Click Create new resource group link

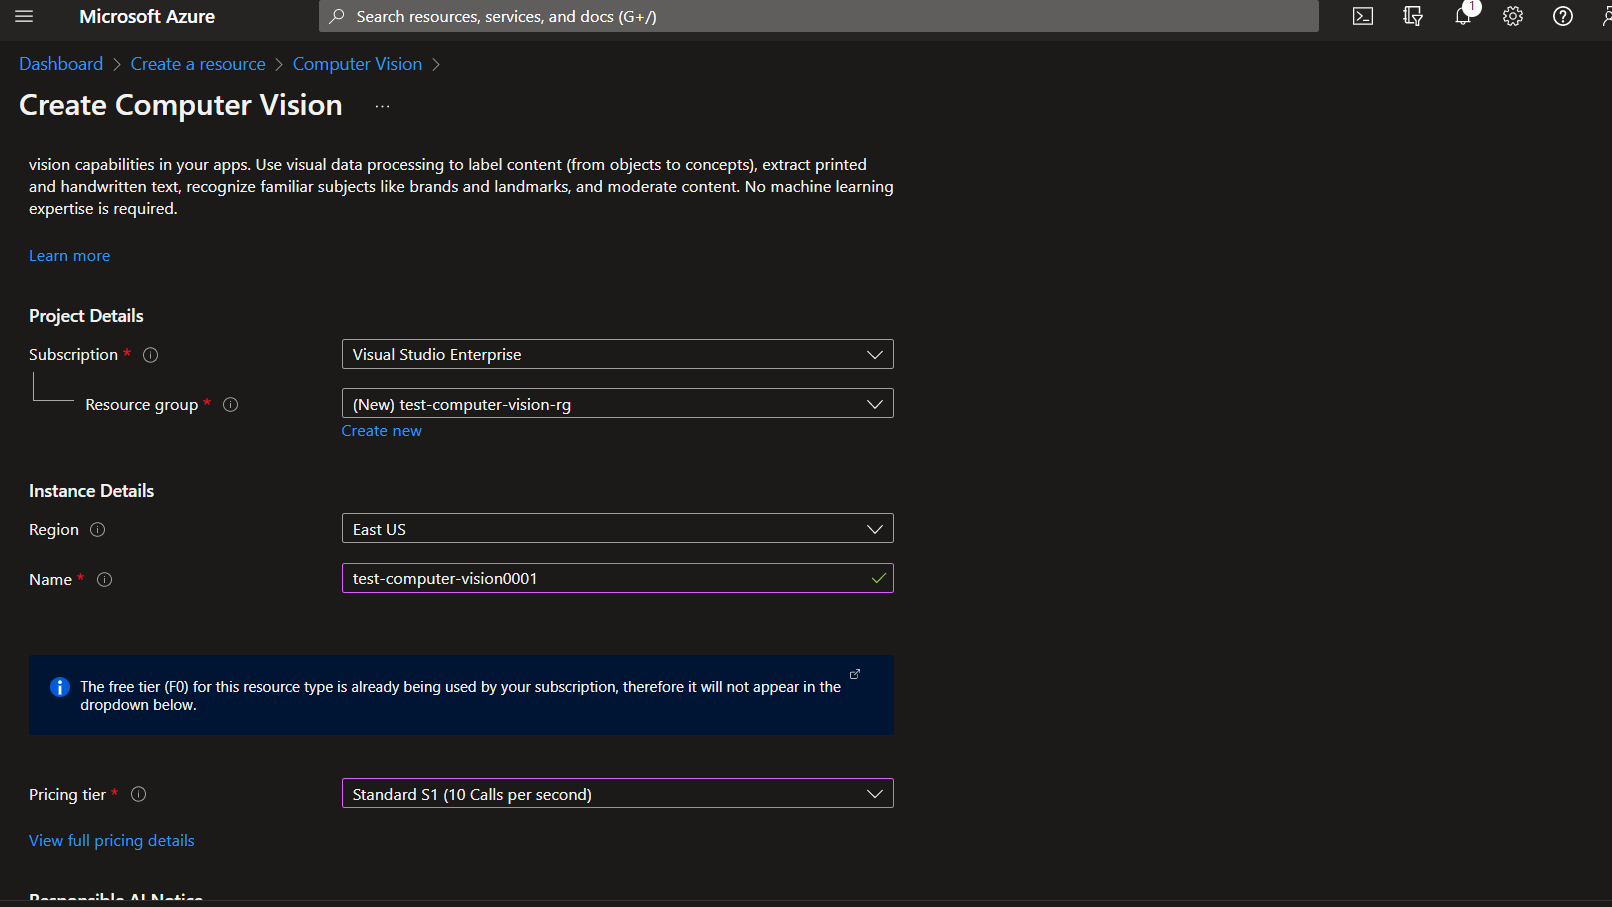point(381,431)
